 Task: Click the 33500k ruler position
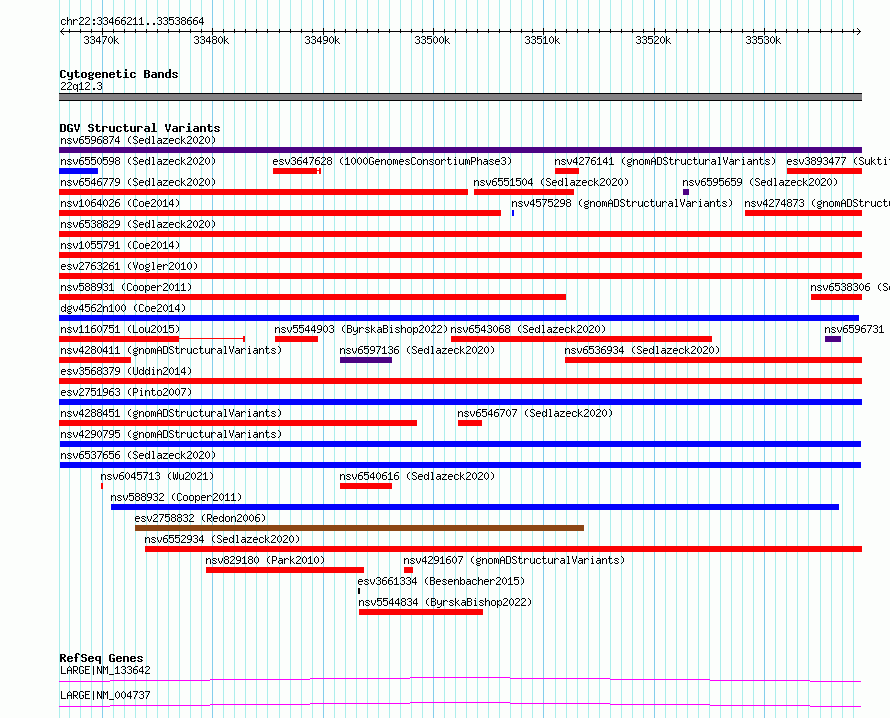click(x=432, y=40)
